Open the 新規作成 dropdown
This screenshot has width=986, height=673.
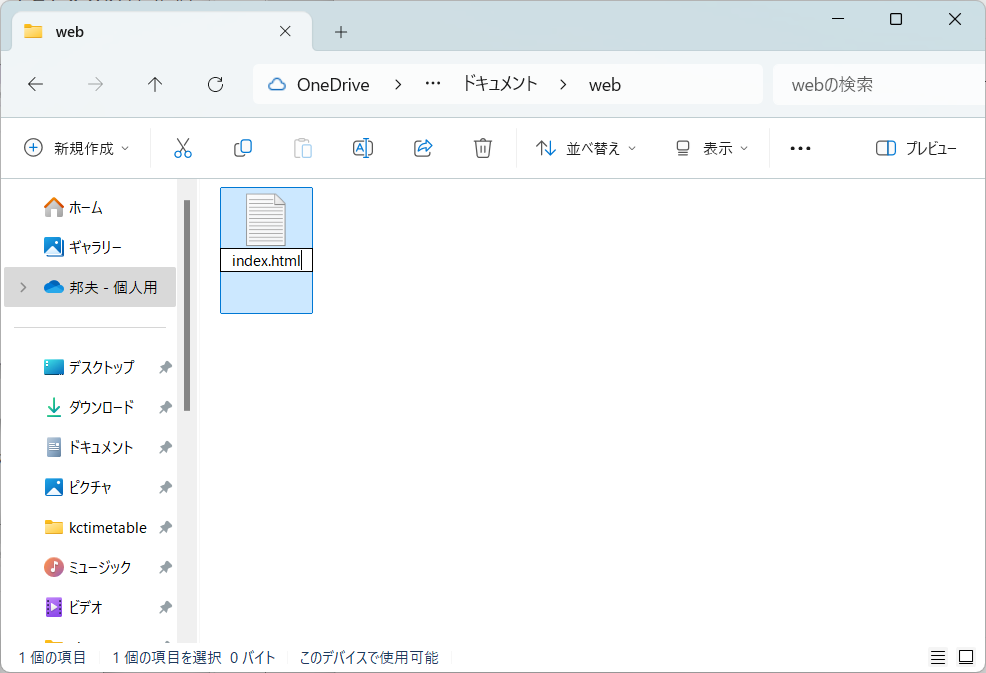click(x=77, y=147)
